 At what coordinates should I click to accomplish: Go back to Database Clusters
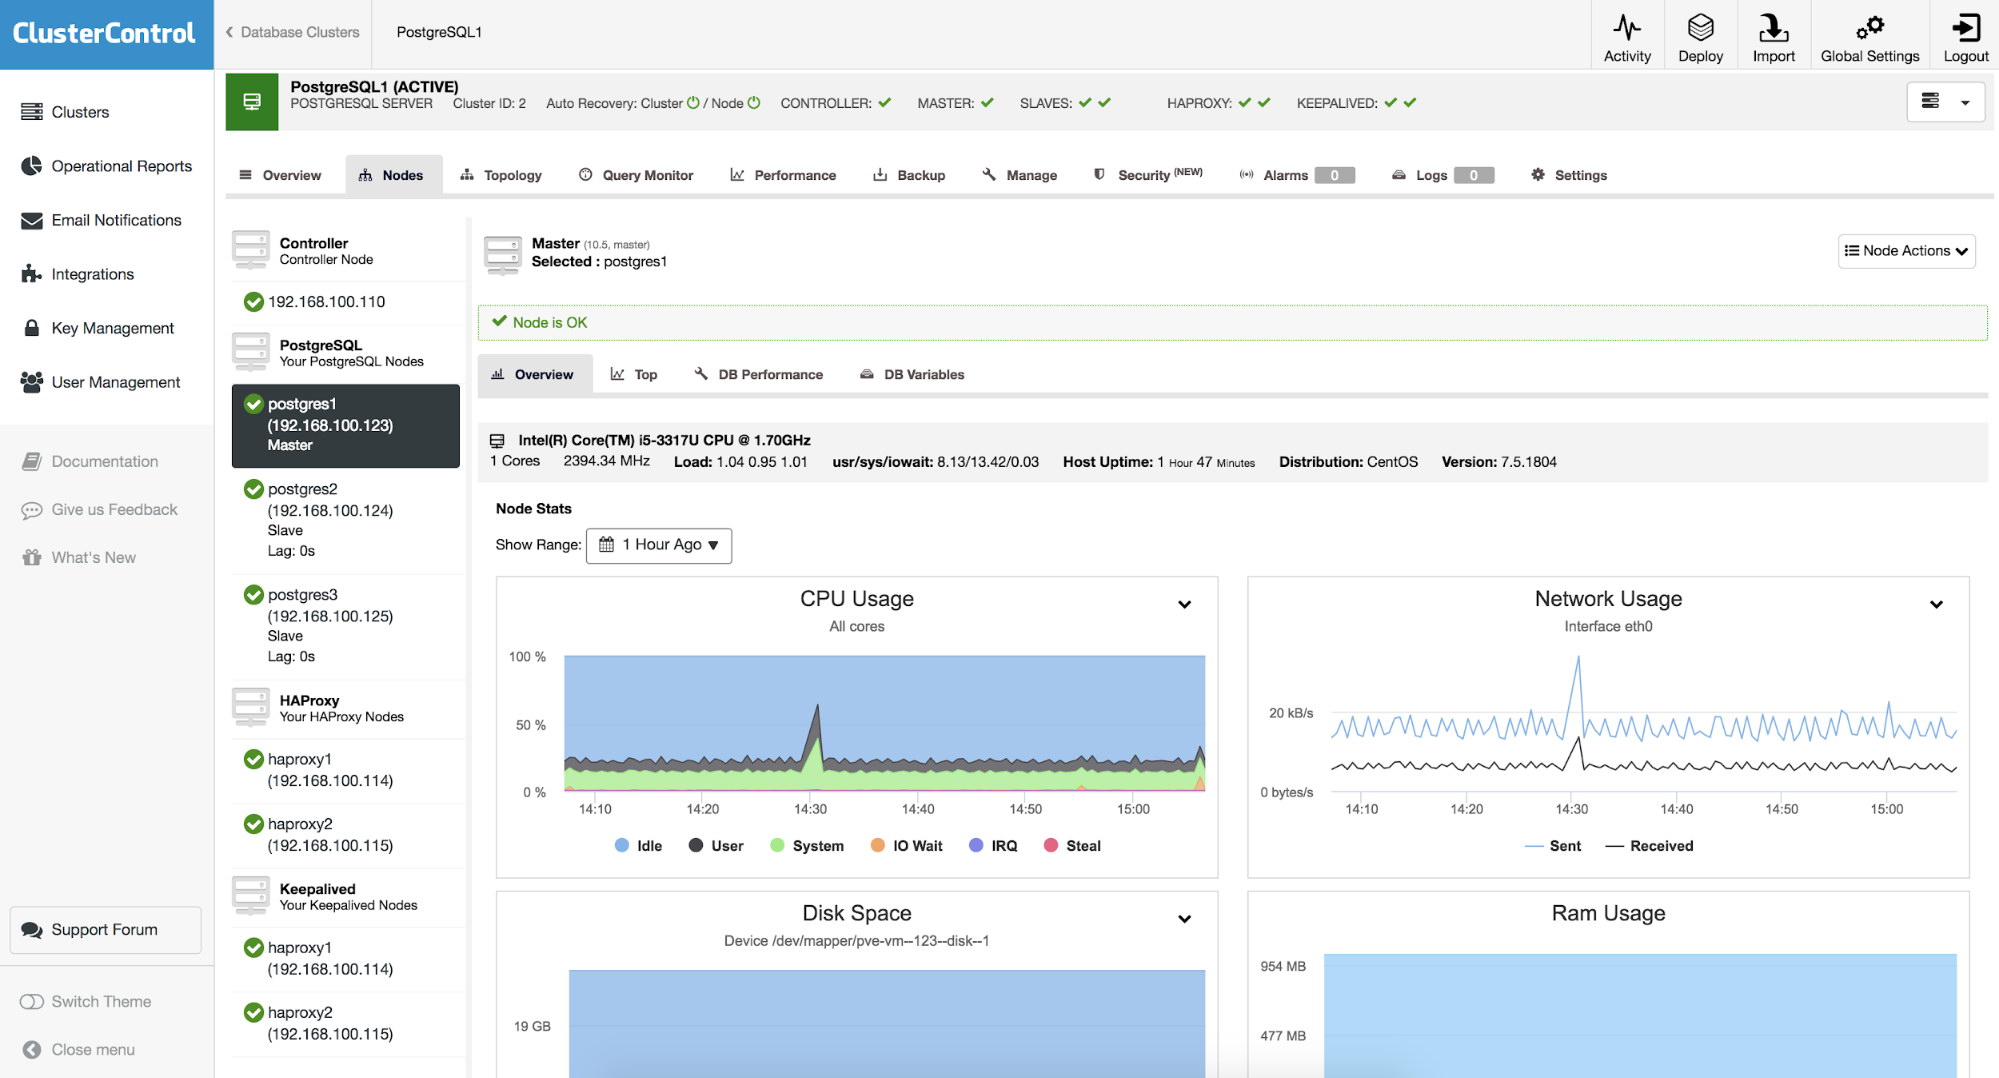292,32
